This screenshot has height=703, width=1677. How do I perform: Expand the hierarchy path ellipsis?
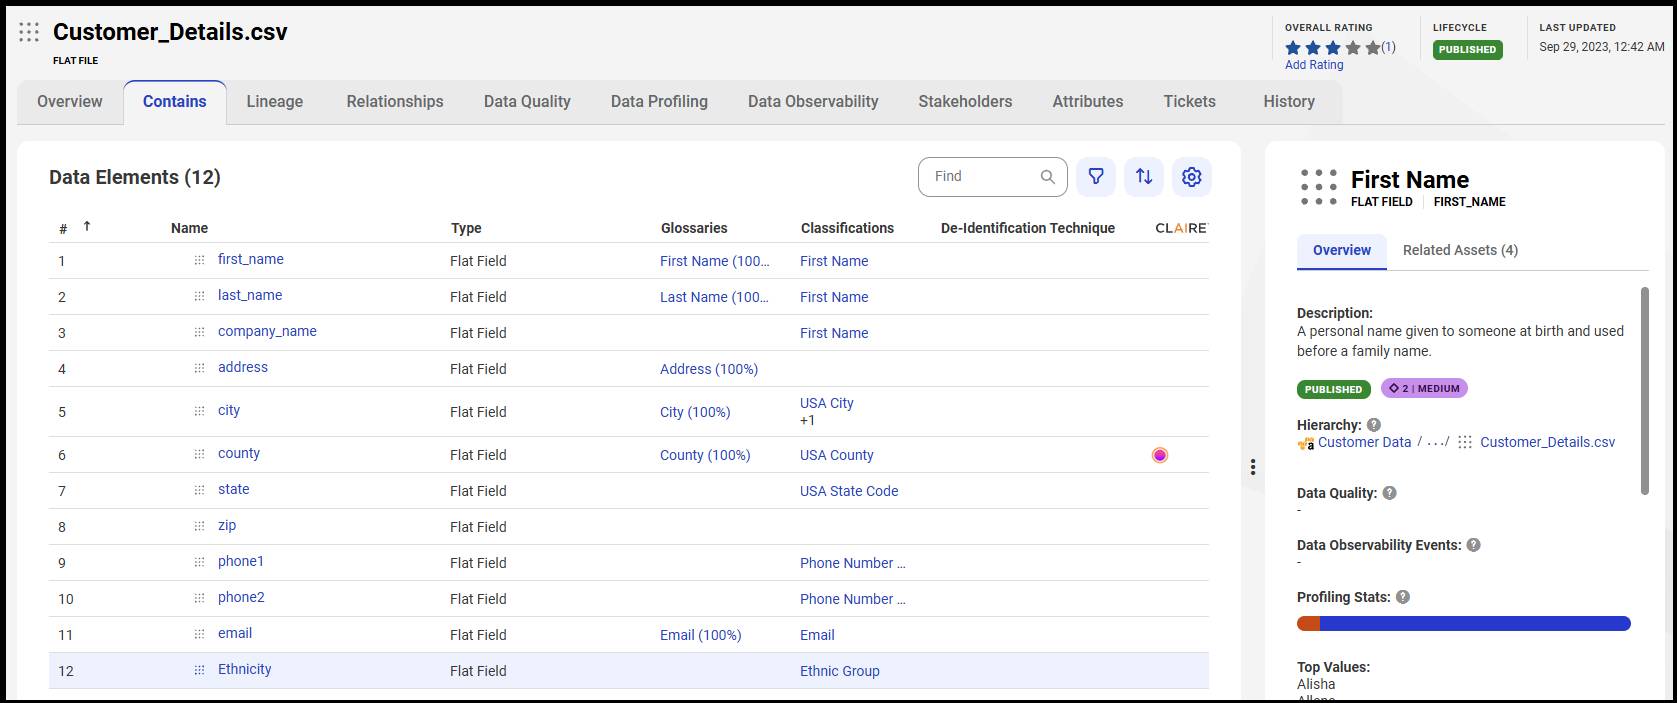coord(1437,442)
